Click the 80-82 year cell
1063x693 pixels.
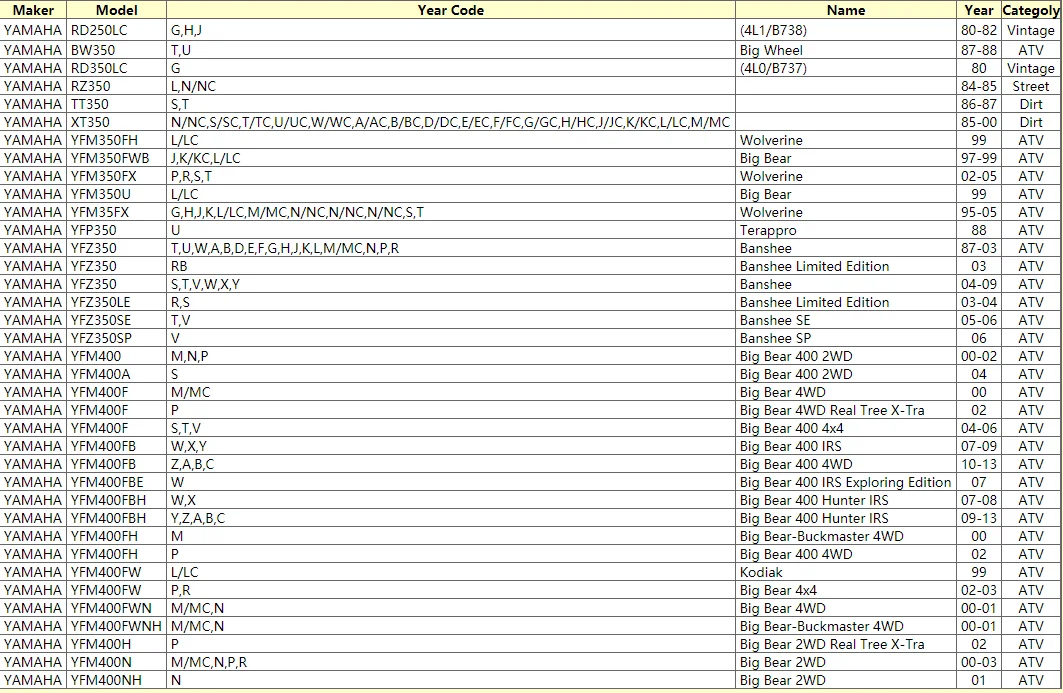click(978, 31)
